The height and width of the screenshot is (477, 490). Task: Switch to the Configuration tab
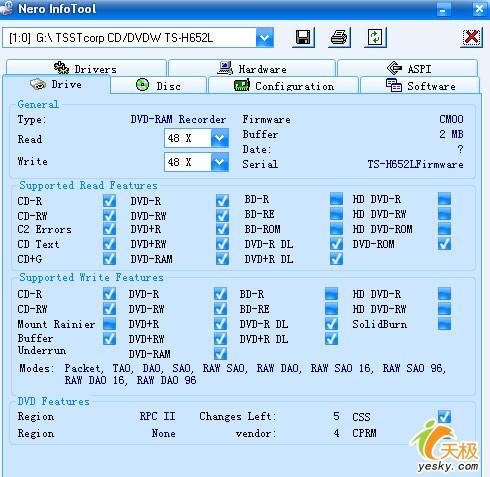[x=284, y=86]
